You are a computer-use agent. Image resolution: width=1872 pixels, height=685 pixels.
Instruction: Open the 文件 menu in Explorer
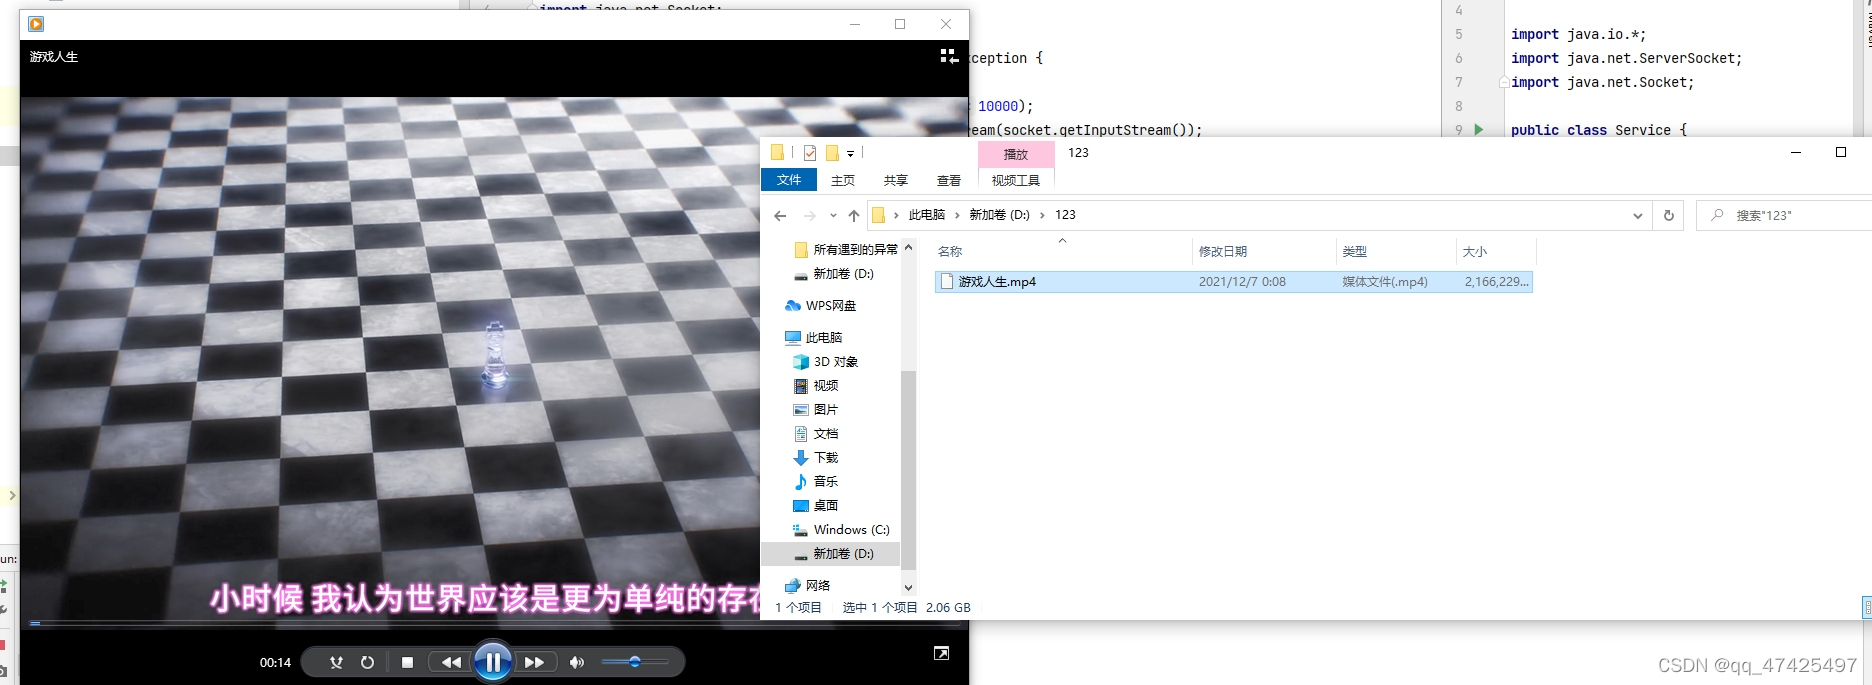(x=789, y=180)
